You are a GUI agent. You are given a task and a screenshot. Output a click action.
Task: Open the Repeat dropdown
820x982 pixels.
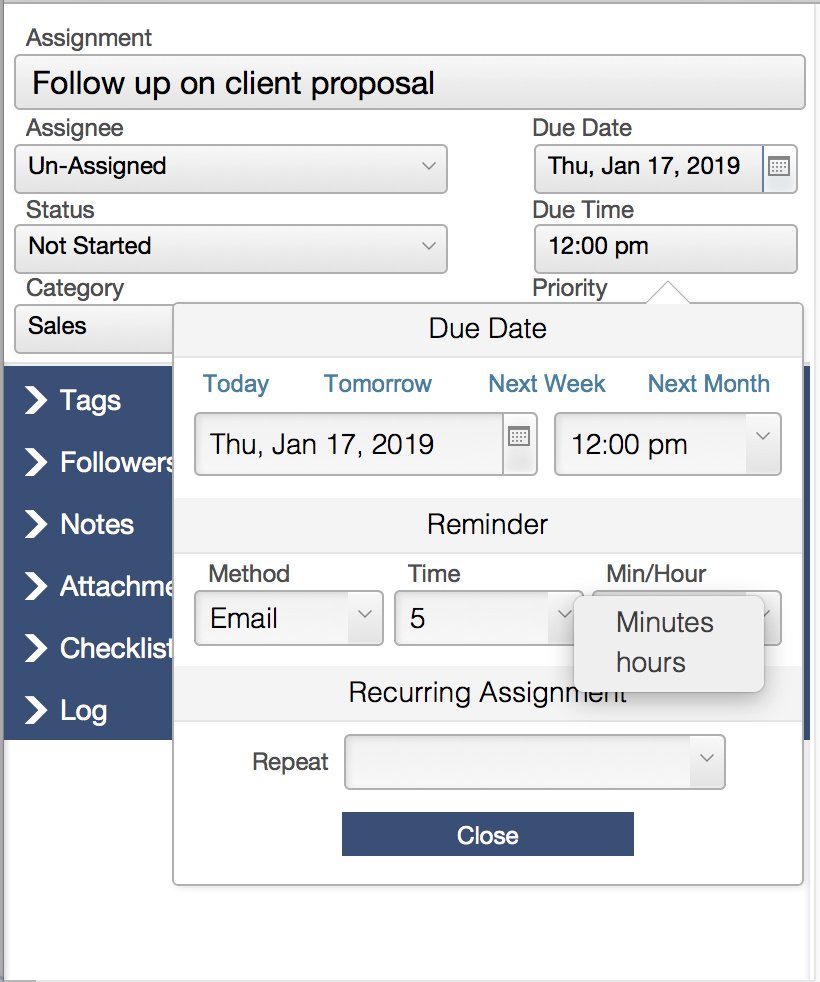(534, 762)
